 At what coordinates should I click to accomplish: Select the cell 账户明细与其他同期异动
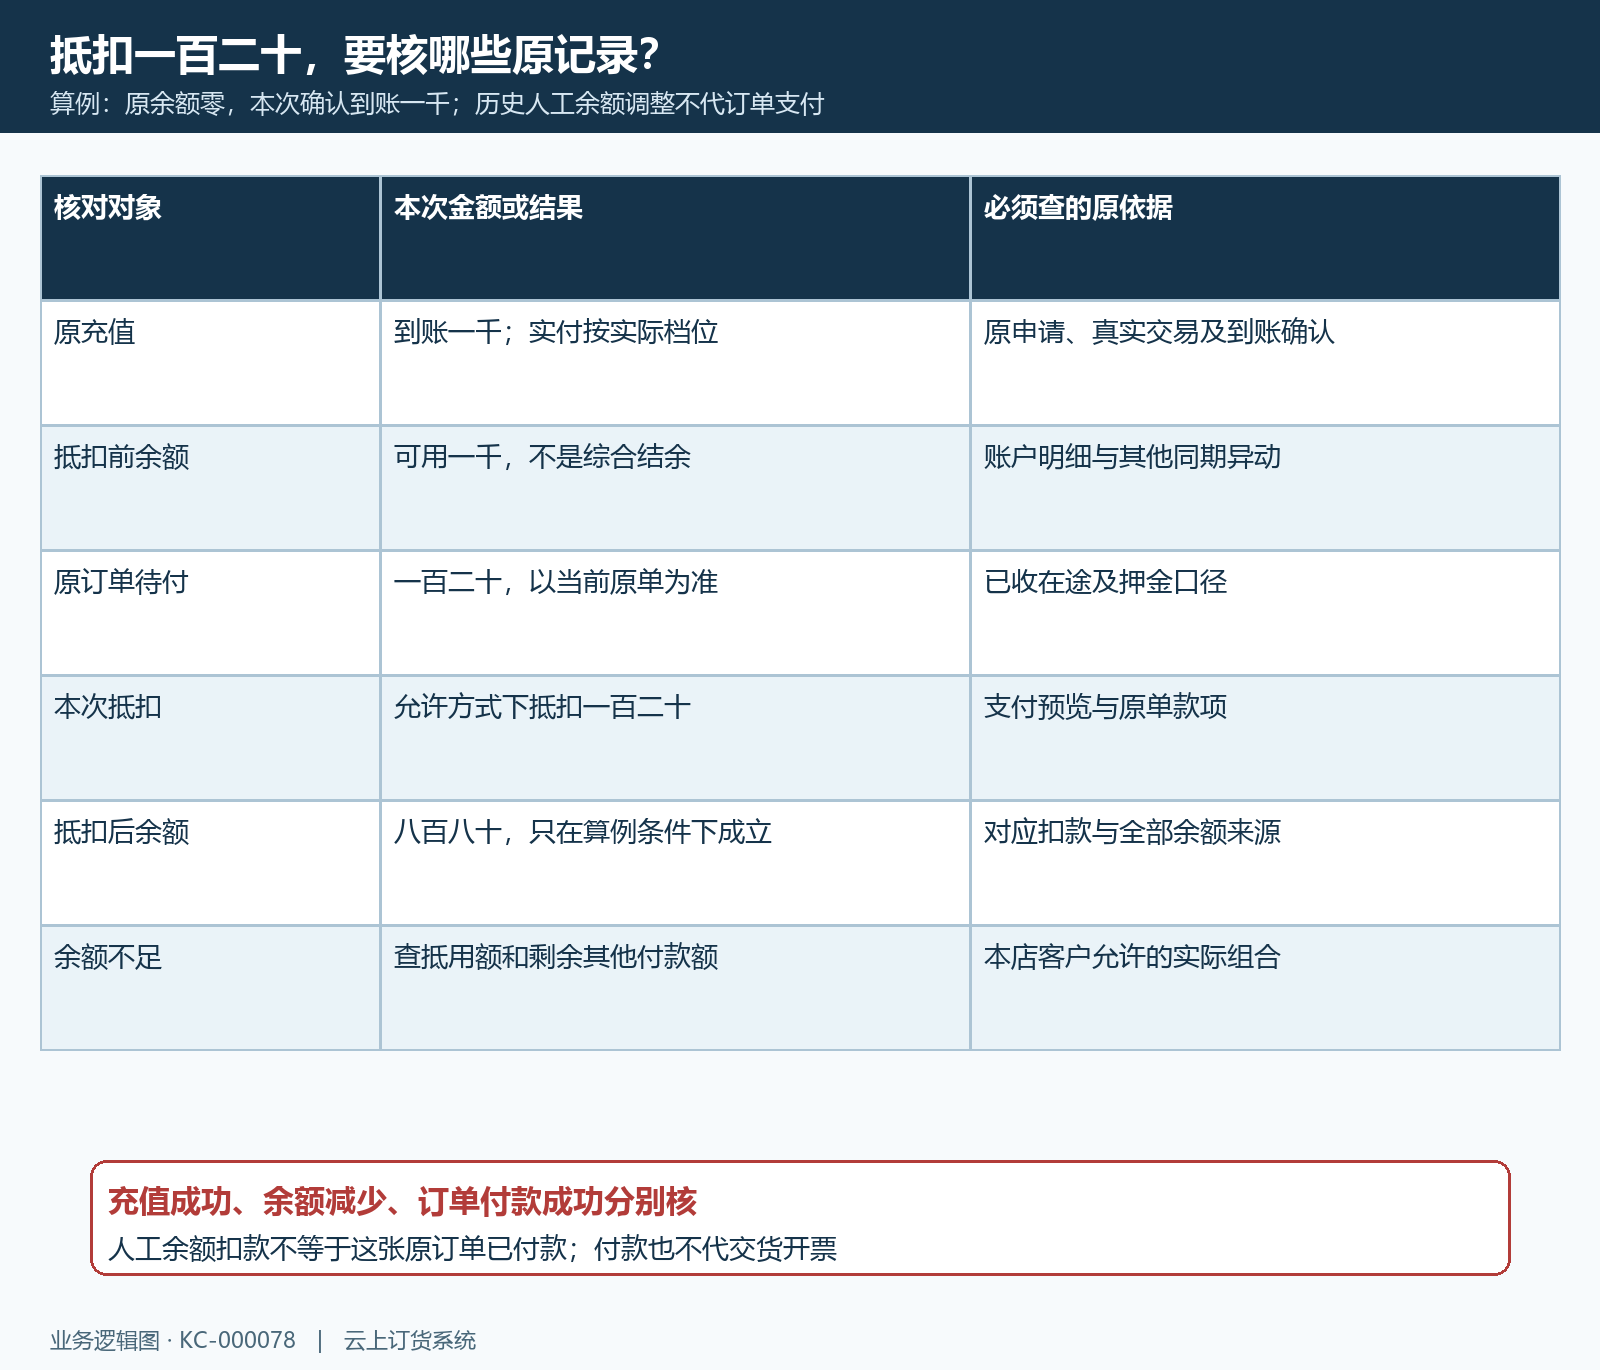pyautogui.click(x=1265, y=488)
